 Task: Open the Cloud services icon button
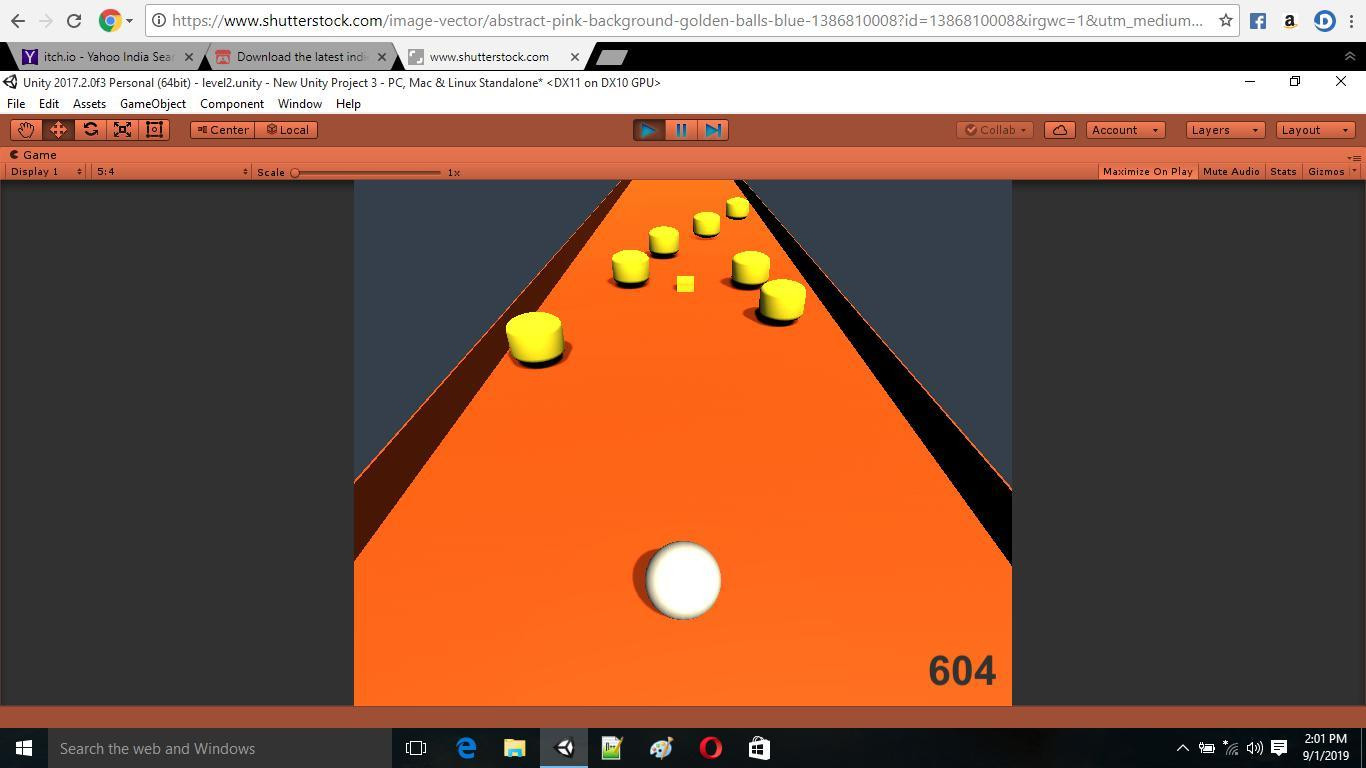tap(1060, 130)
